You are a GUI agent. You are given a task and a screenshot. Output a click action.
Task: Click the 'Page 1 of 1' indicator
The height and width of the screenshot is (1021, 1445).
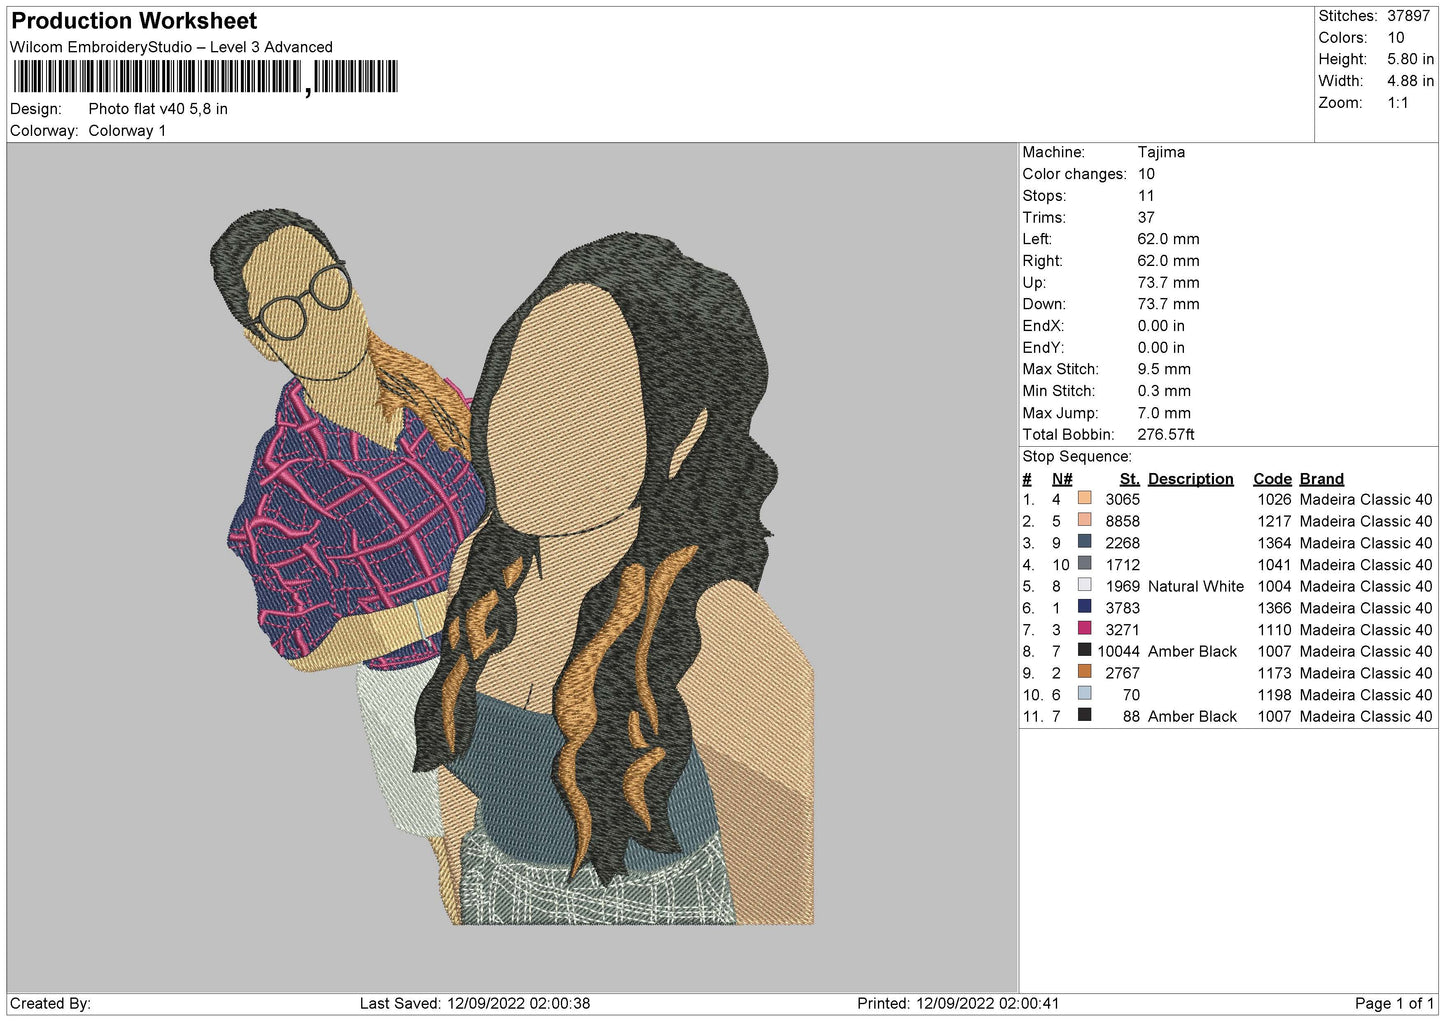[x=1394, y=1003]
